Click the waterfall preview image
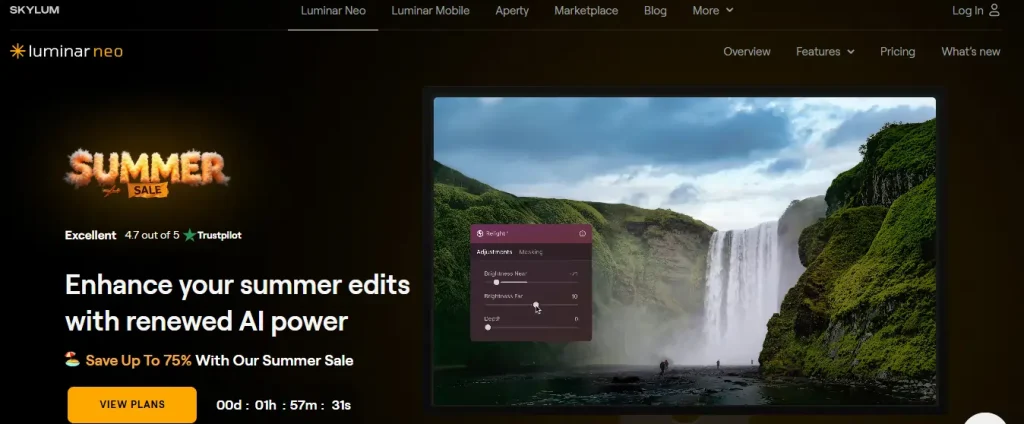The width and height of the screenshot is (1024, 424). pos(684,251)
